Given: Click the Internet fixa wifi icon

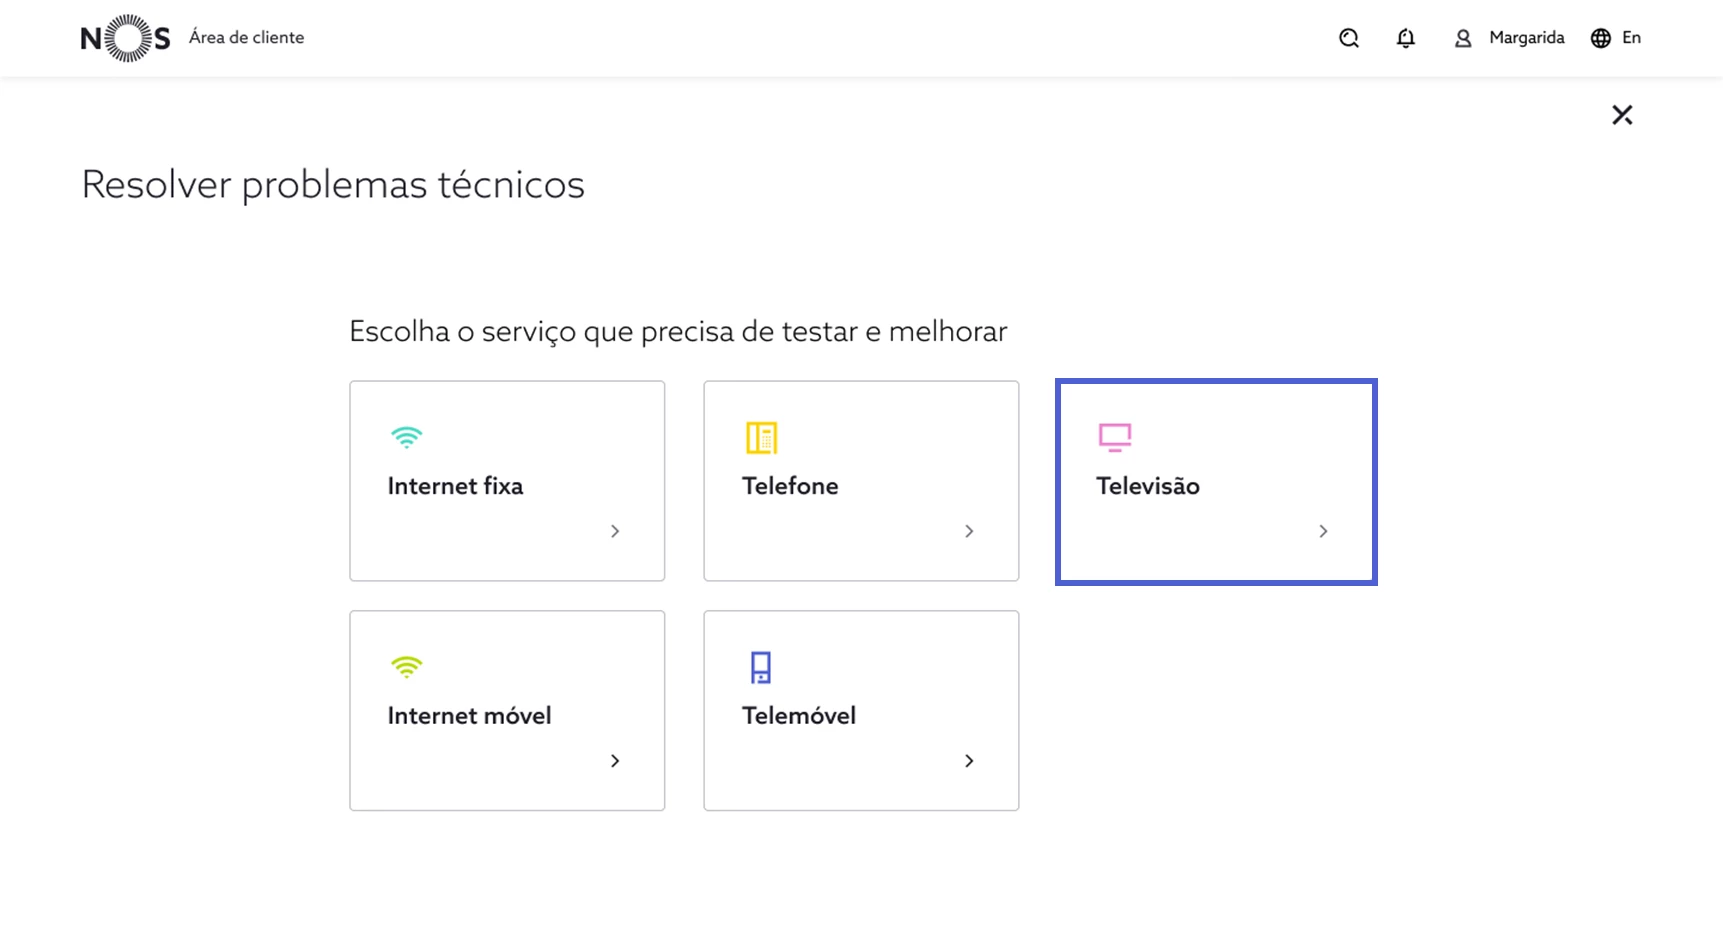Looking at the screenshot, I should [407, 437].
